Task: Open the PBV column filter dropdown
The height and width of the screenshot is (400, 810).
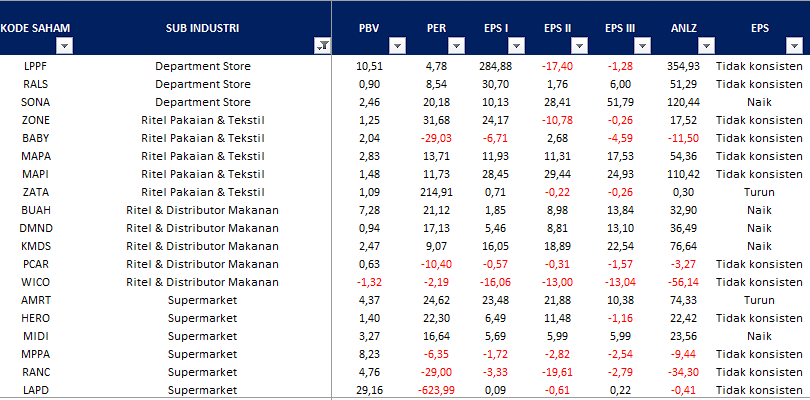Action: (395, 46)
